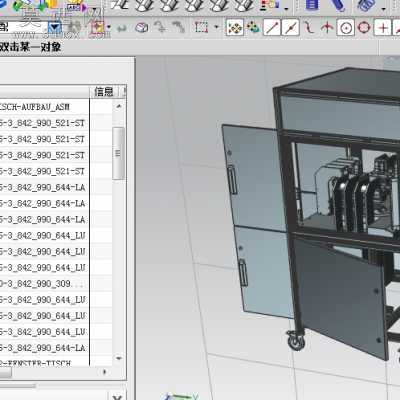
Task: Click the clear snap points icon with colored dots
Action: 253,27
